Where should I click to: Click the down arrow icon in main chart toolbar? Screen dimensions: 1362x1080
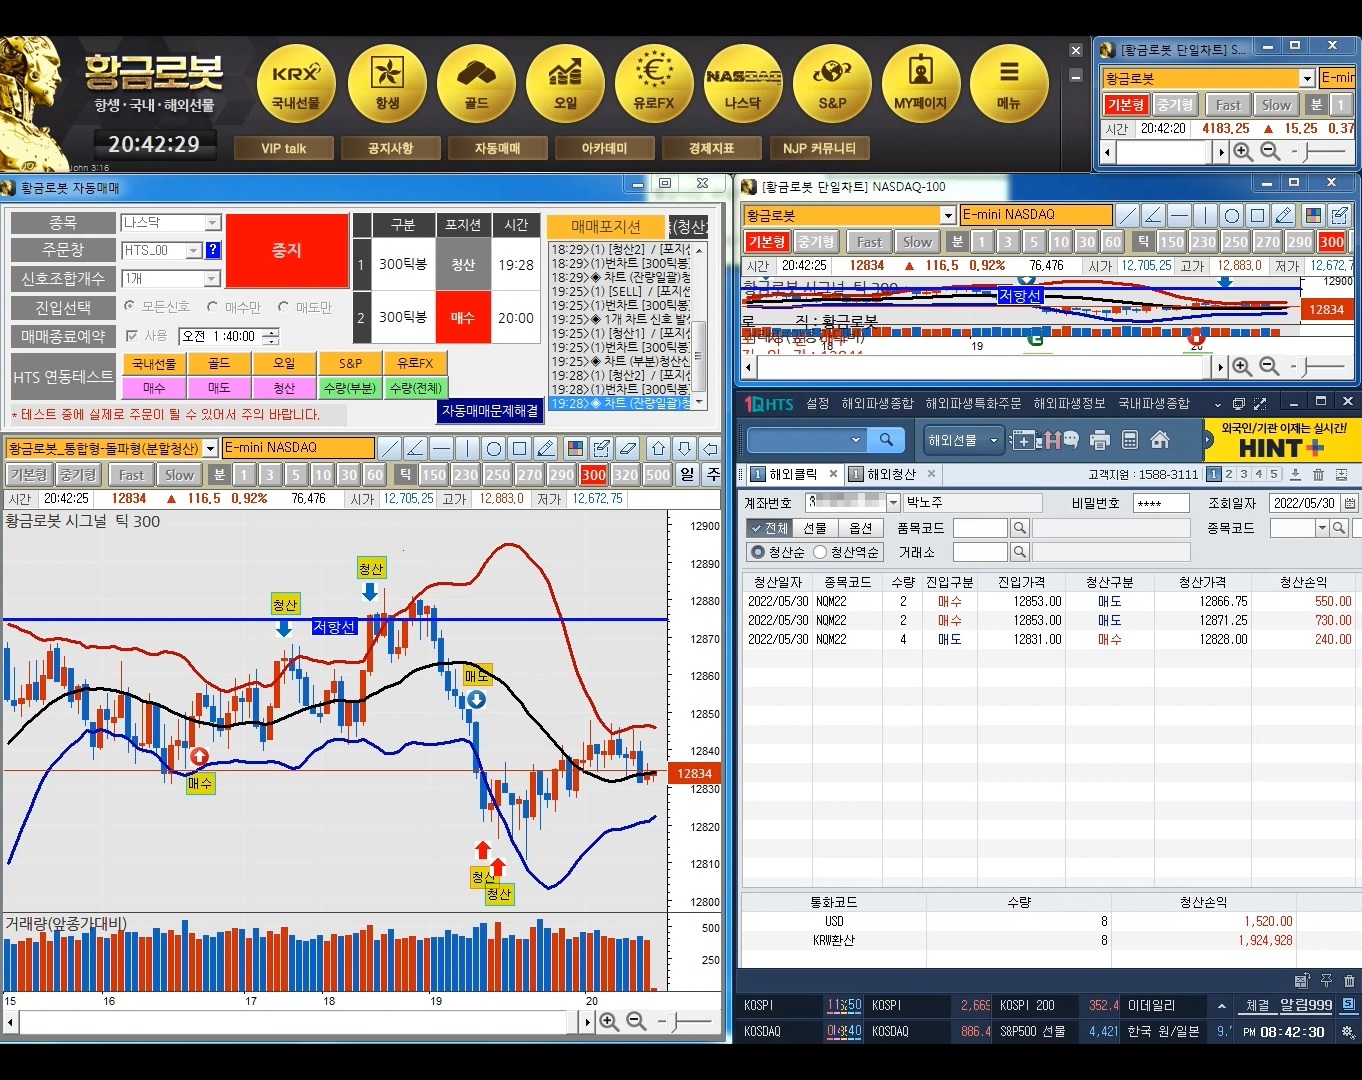coord(684,448)
